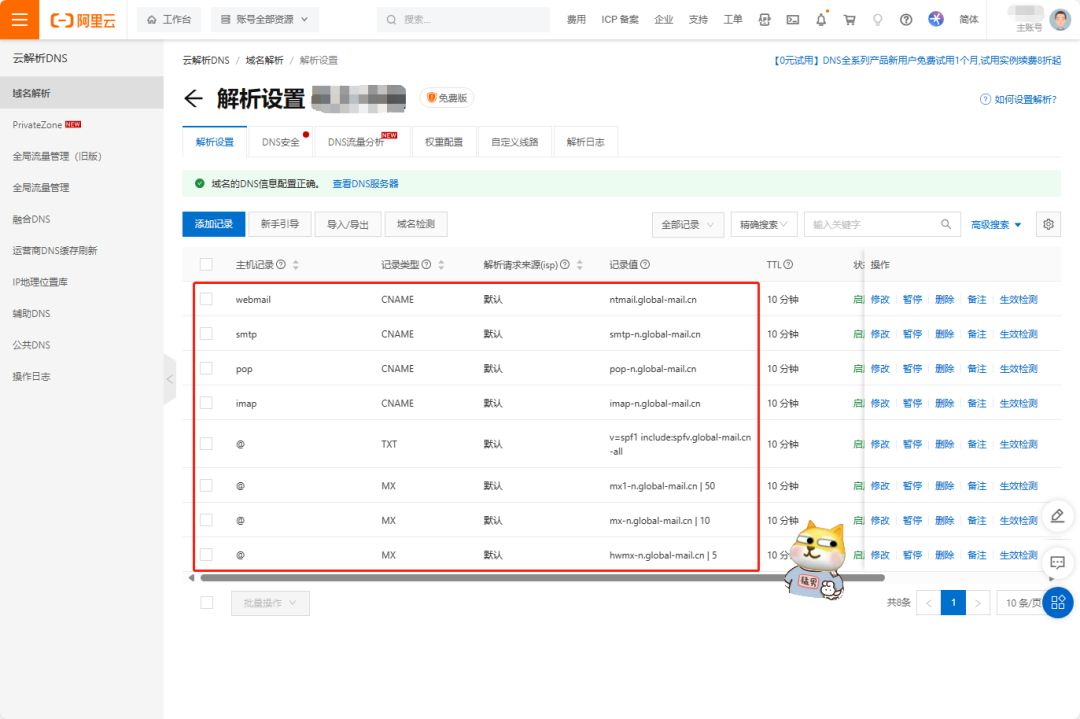Click the help question mark icon in header

click(x=906, y=19)
